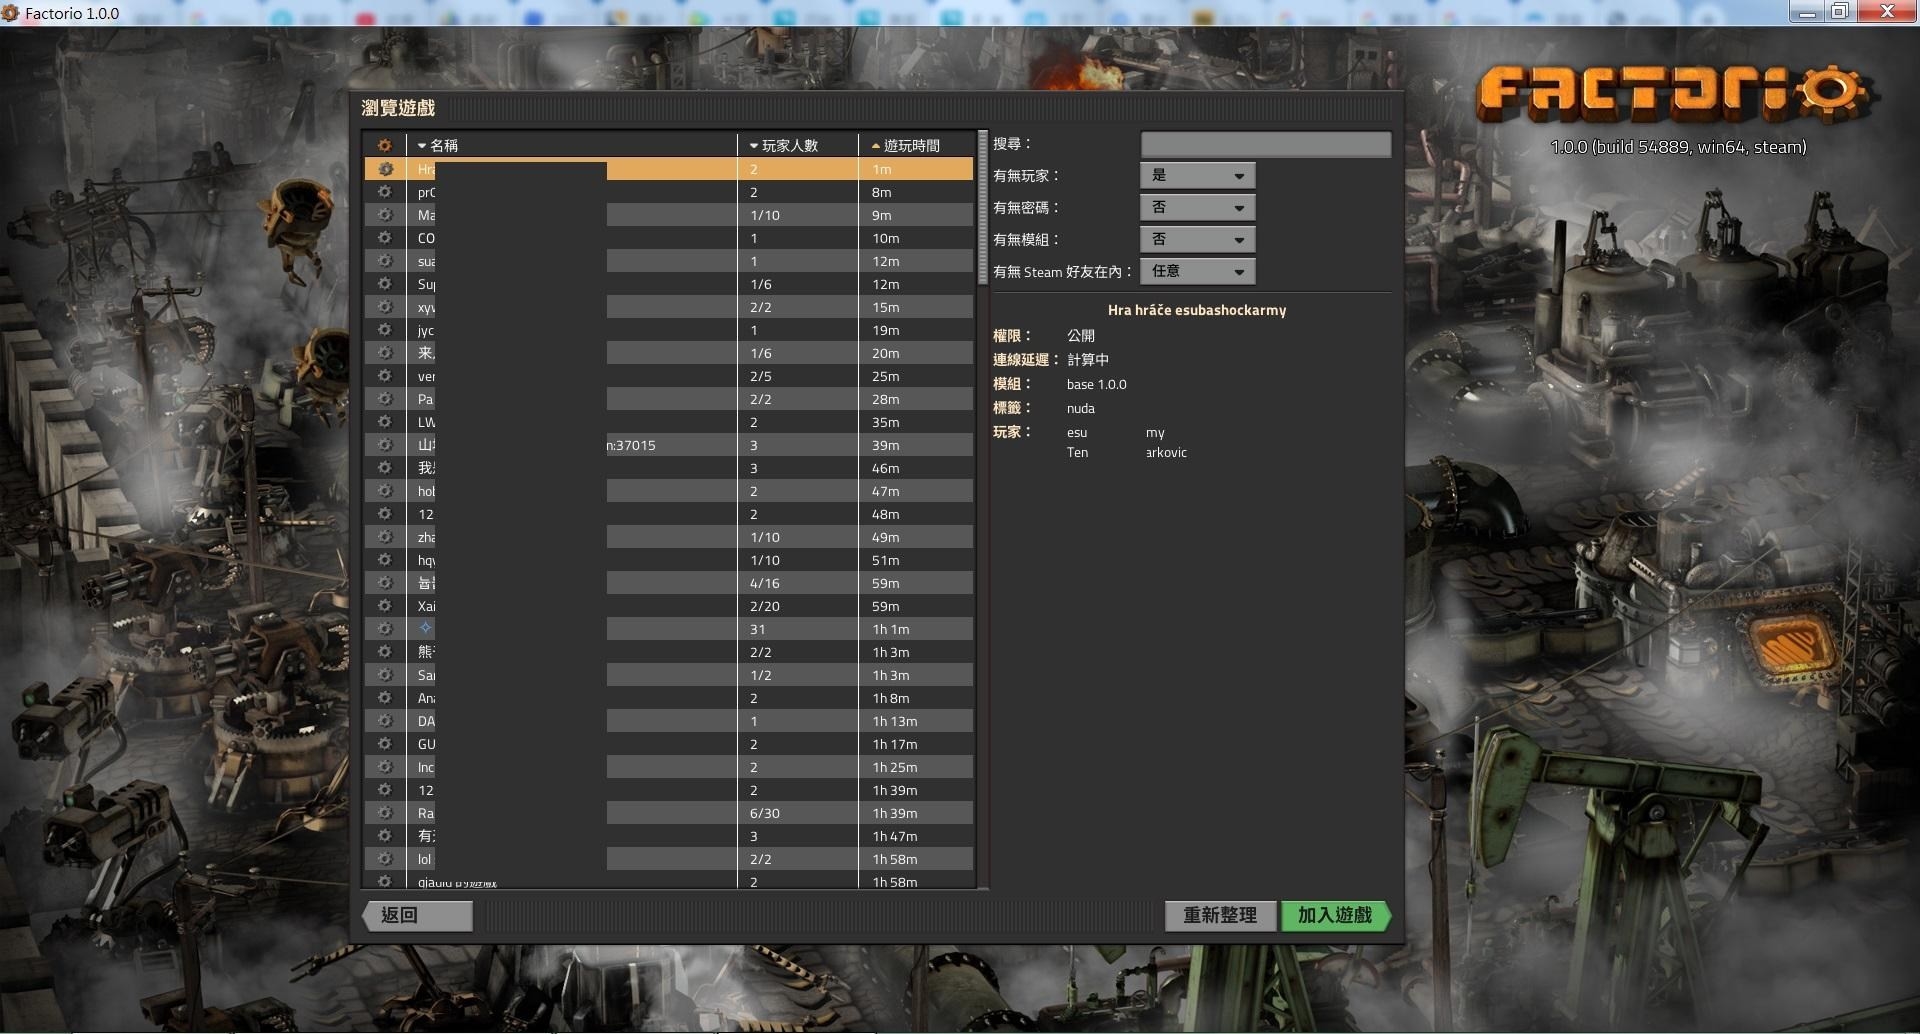Click the gear icon in the 25m row
This screenshot has width=1920, height=1034.
[385, 376]
